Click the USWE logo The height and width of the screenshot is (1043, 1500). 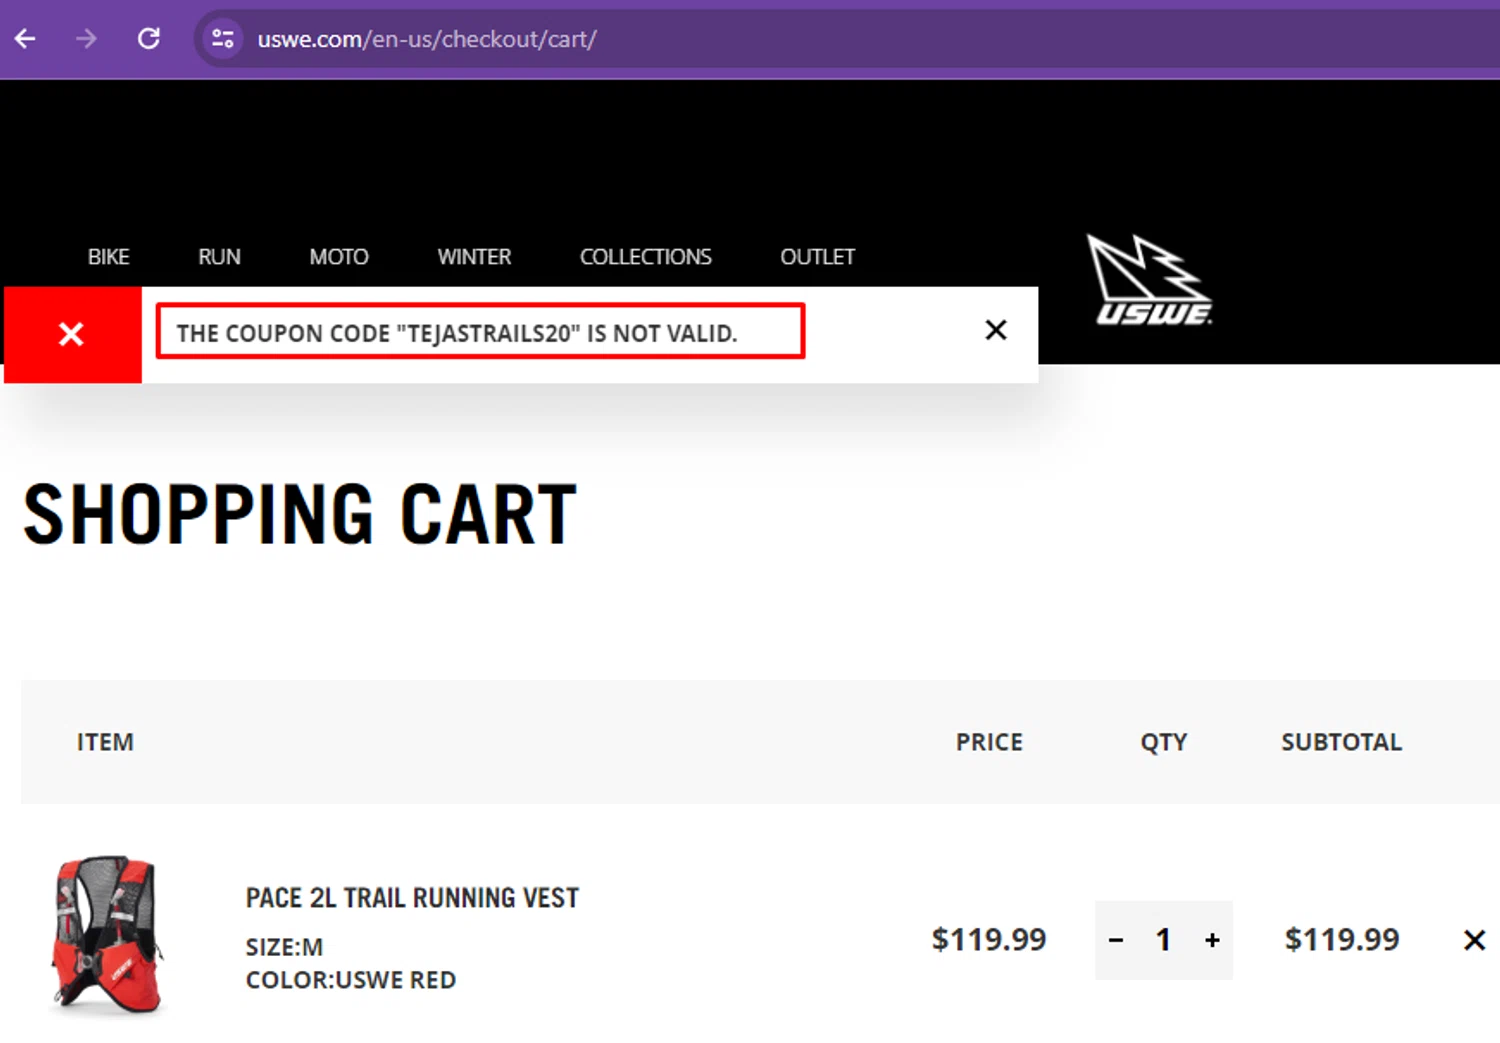(1150, 280)
